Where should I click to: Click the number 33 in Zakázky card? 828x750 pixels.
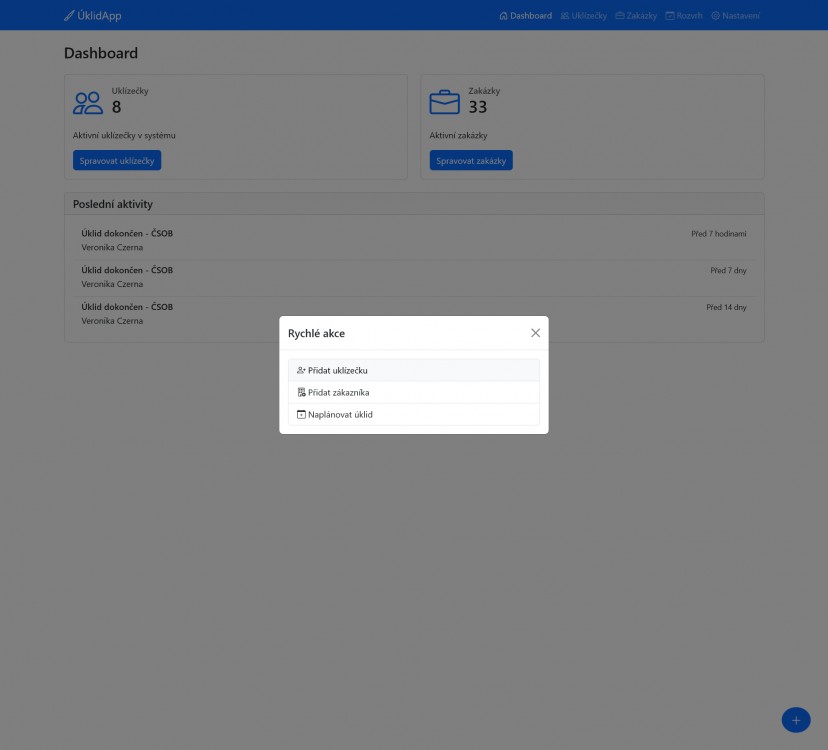coord(477,107)
